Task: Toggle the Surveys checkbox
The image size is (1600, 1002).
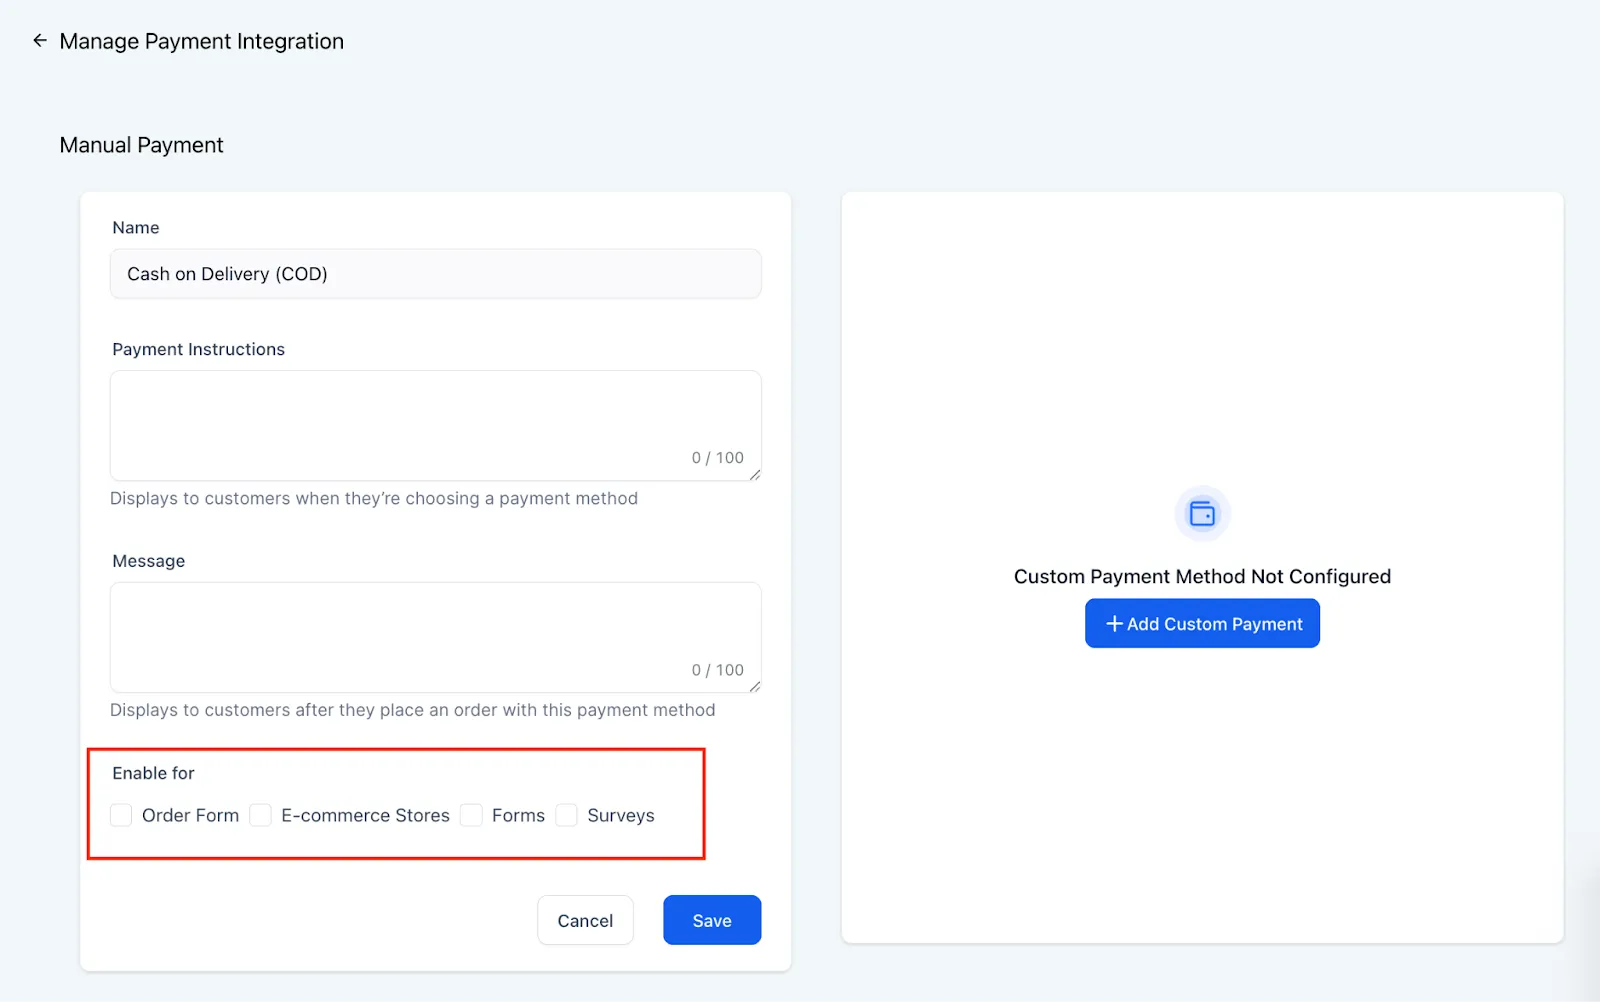Action: coord(566,815)
